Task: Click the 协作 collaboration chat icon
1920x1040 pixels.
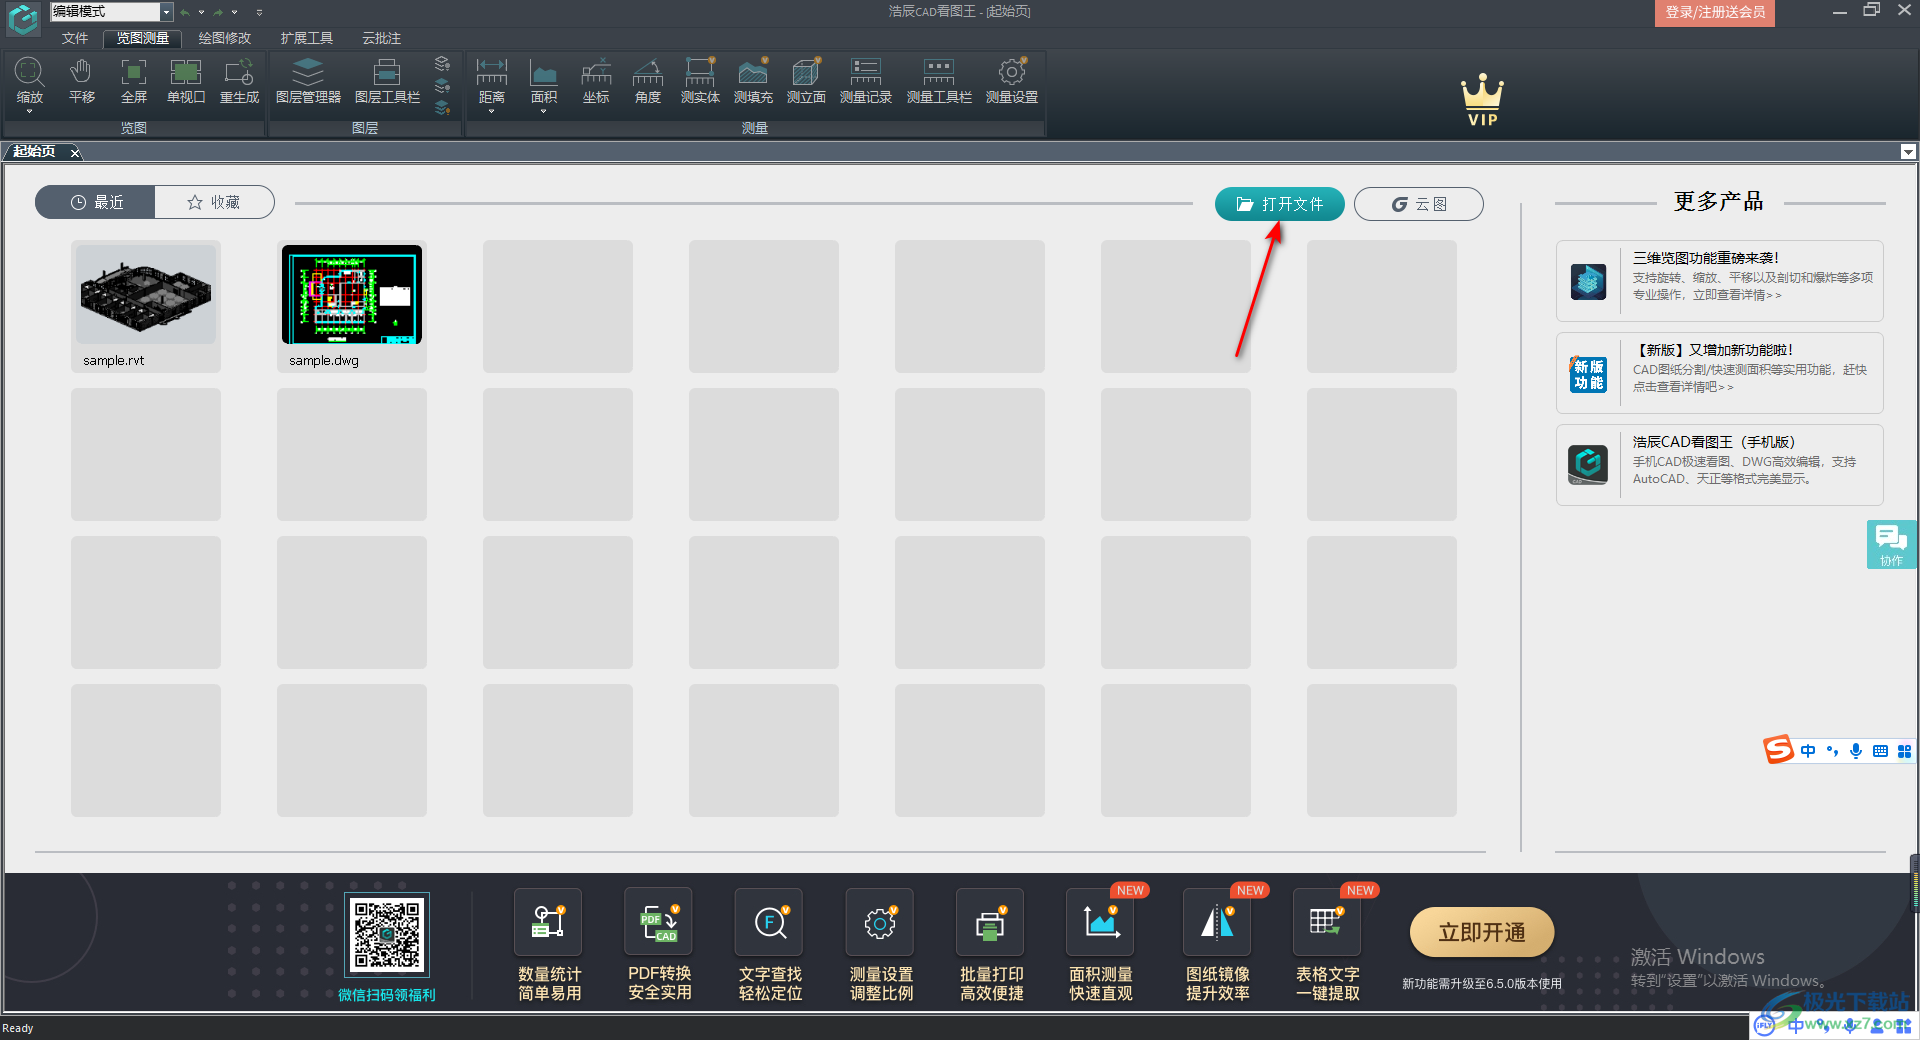Action: tap(1891, 544)
